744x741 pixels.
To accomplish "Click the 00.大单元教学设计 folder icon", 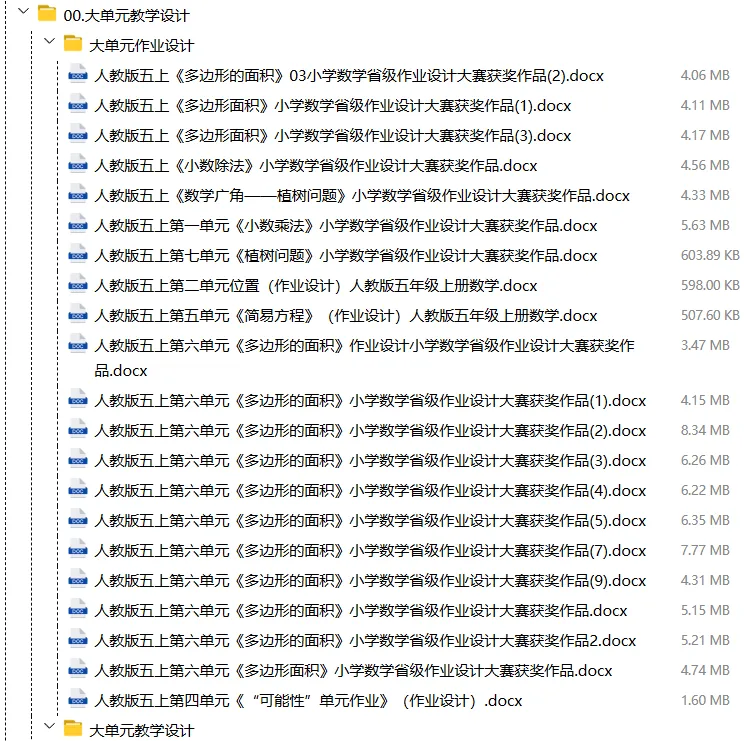I will (46, 14).
